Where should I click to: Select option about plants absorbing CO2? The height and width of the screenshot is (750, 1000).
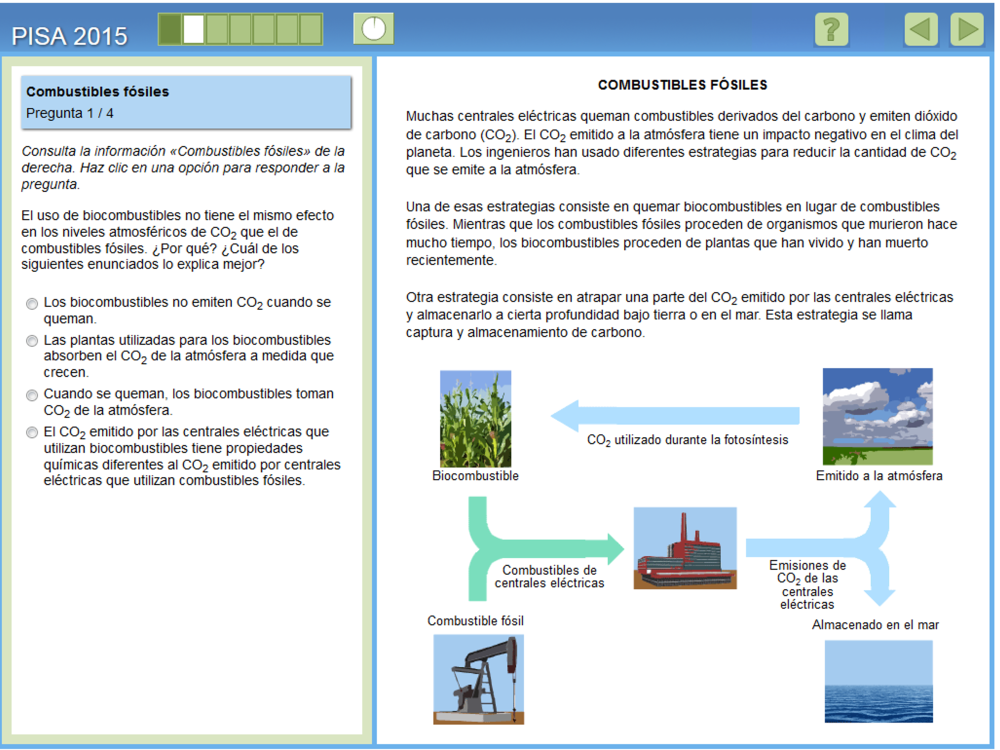pyautogui.click(x=33, y=341)
